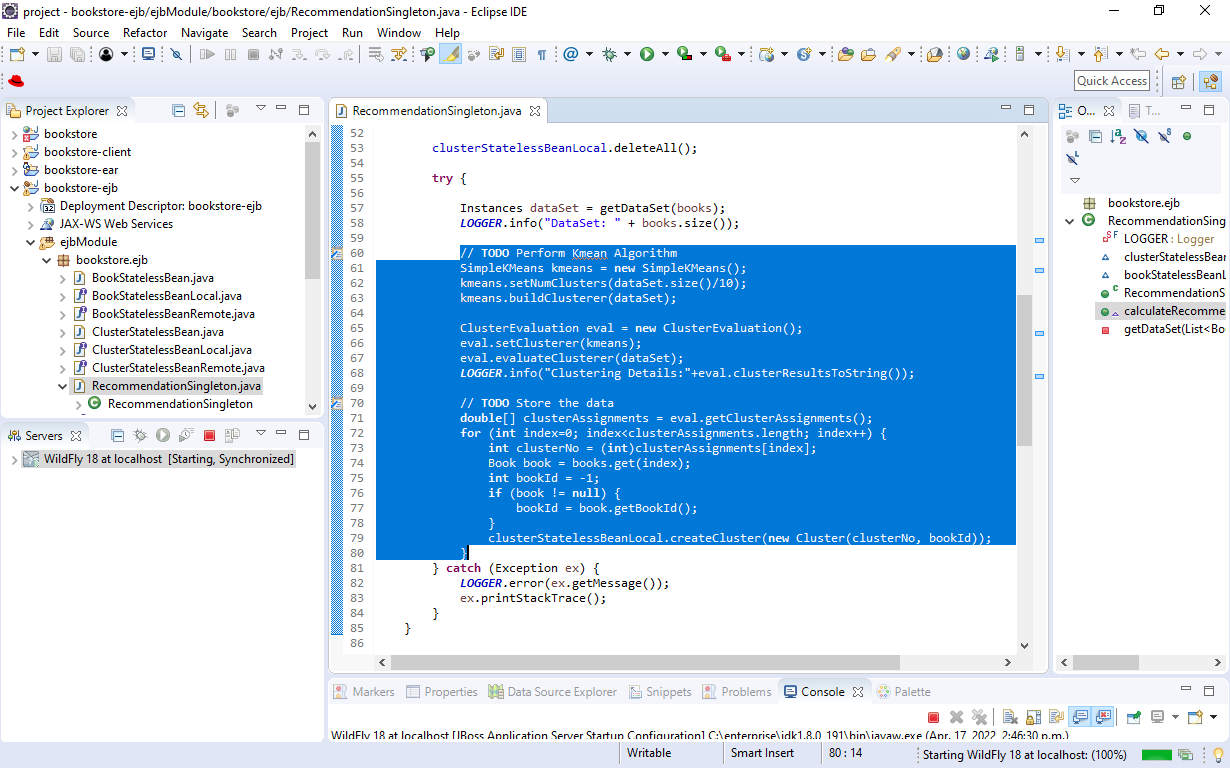
Task: Expand the bookstore project node
Action: tap(14, 134)
